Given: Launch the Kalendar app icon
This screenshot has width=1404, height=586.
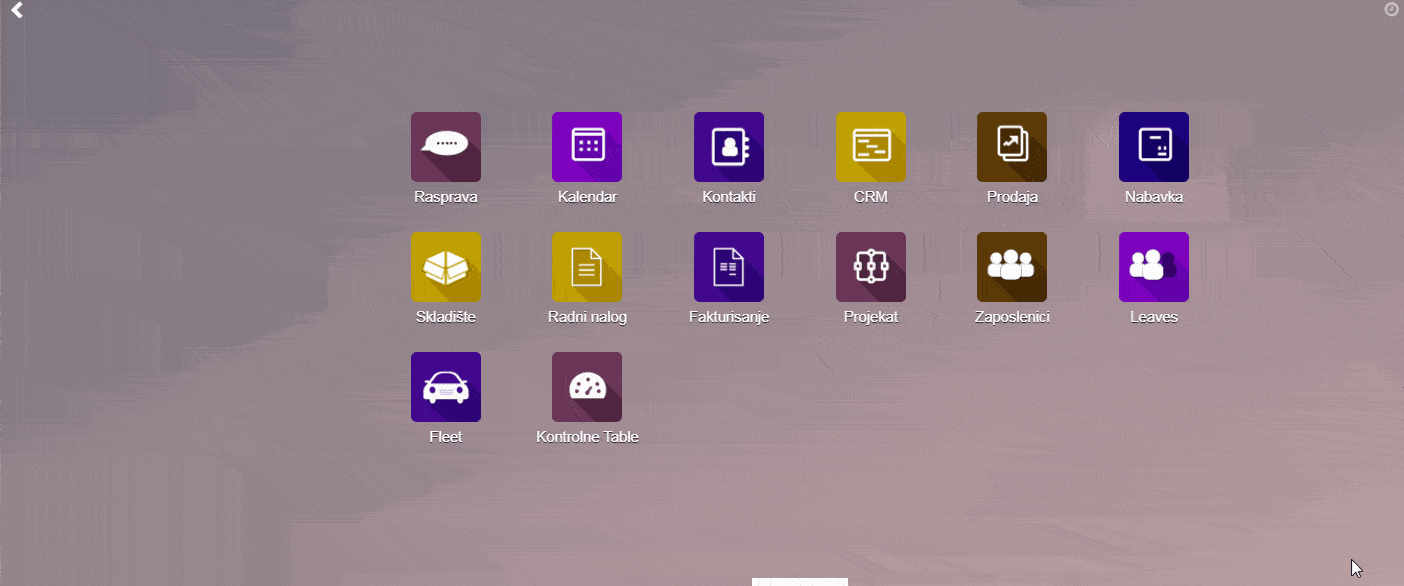Looking at the screenshot, I should point(587,147).
